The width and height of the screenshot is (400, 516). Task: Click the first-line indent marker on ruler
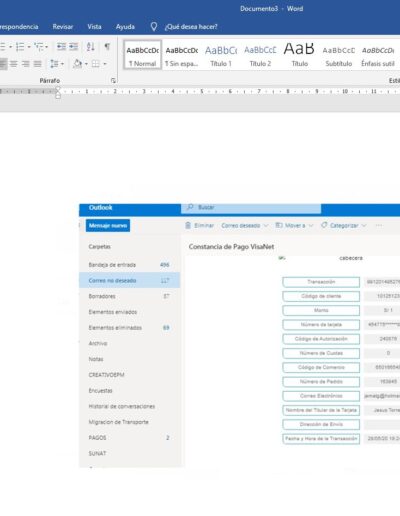point(58,89)
